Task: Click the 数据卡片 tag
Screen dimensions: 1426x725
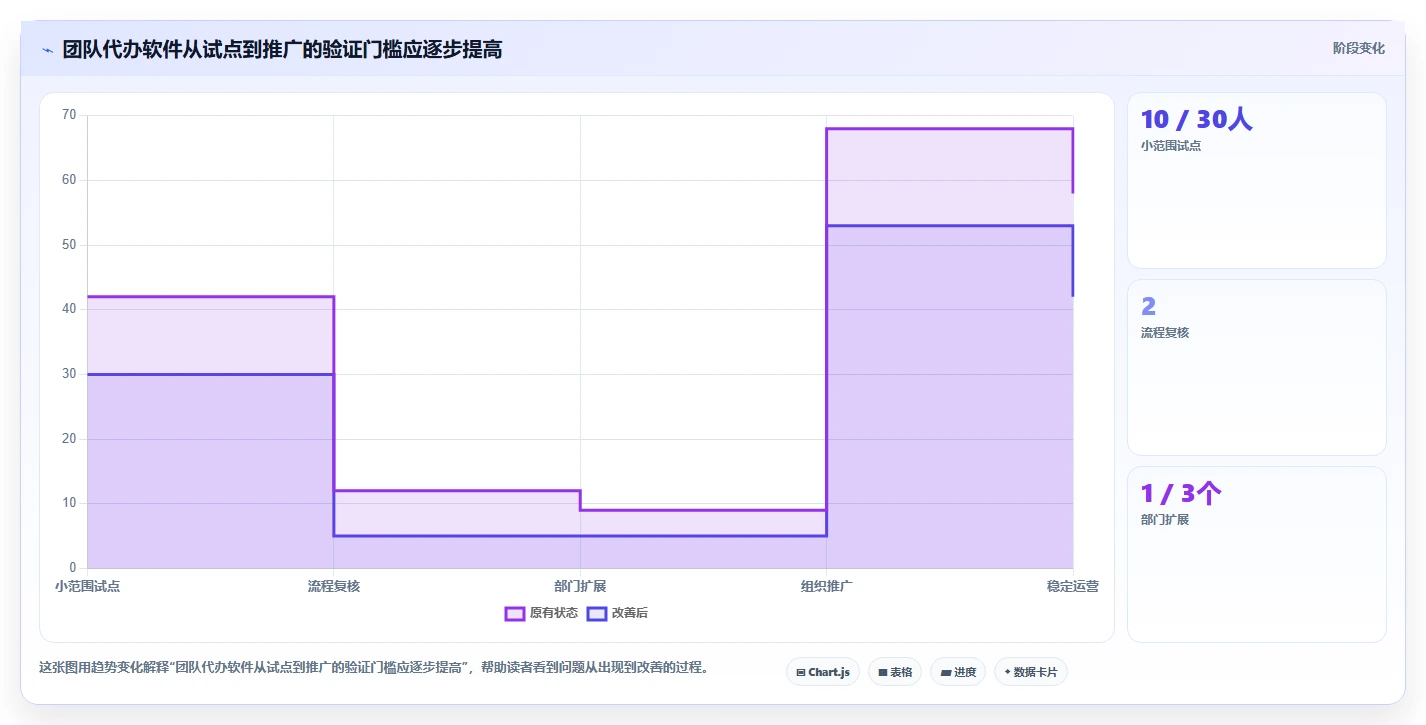Action: (x=1031, y=672)
